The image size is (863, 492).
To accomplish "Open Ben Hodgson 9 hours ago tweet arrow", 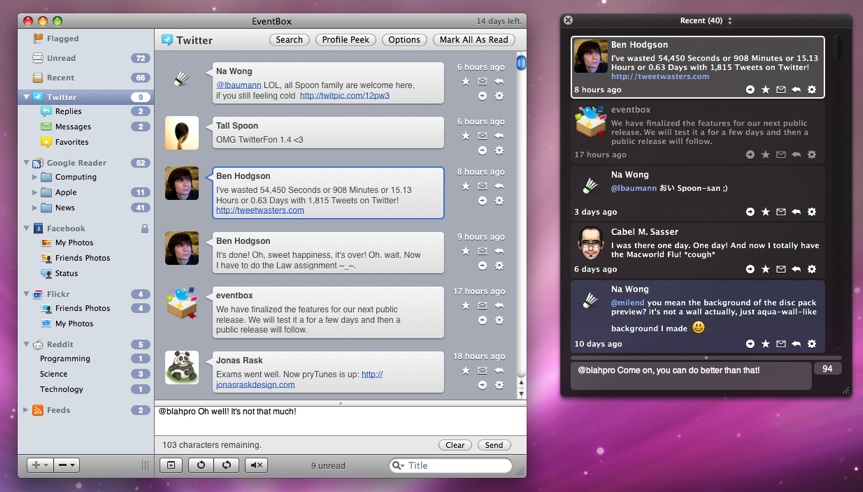I will [482, 265].
